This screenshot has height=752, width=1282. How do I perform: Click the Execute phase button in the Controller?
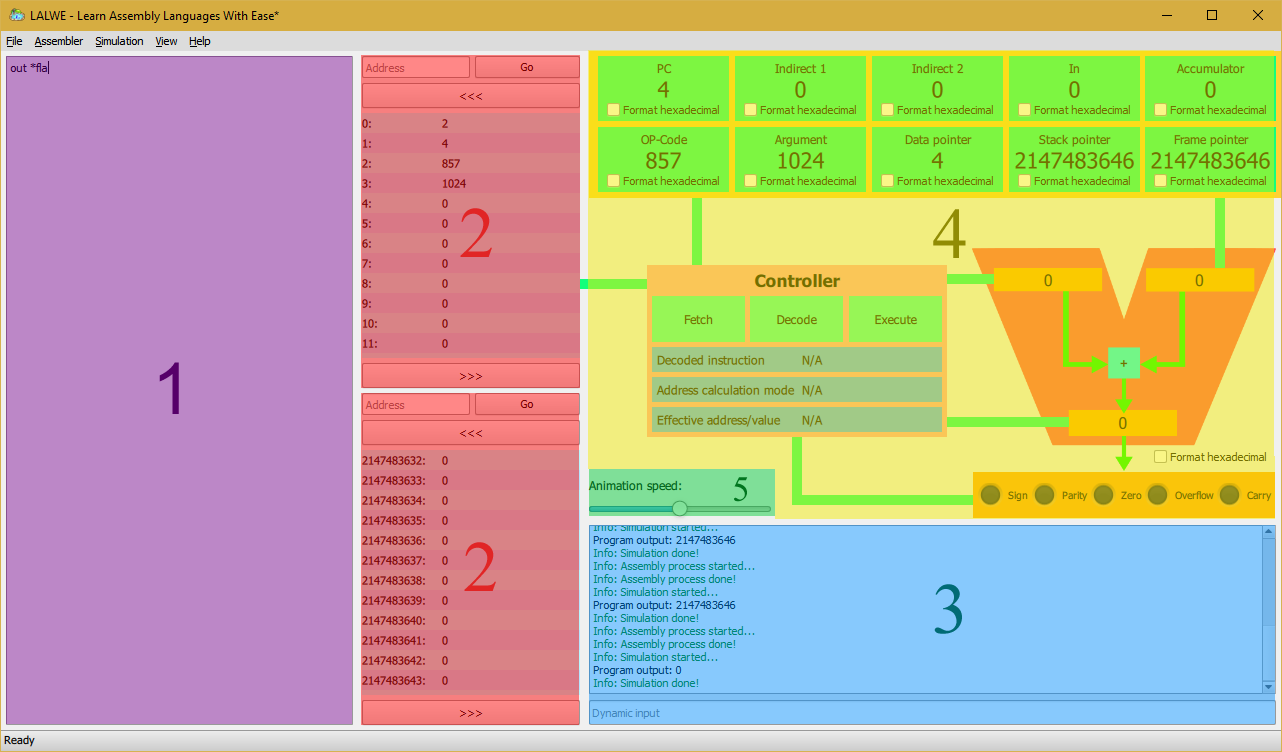[895, 318]
